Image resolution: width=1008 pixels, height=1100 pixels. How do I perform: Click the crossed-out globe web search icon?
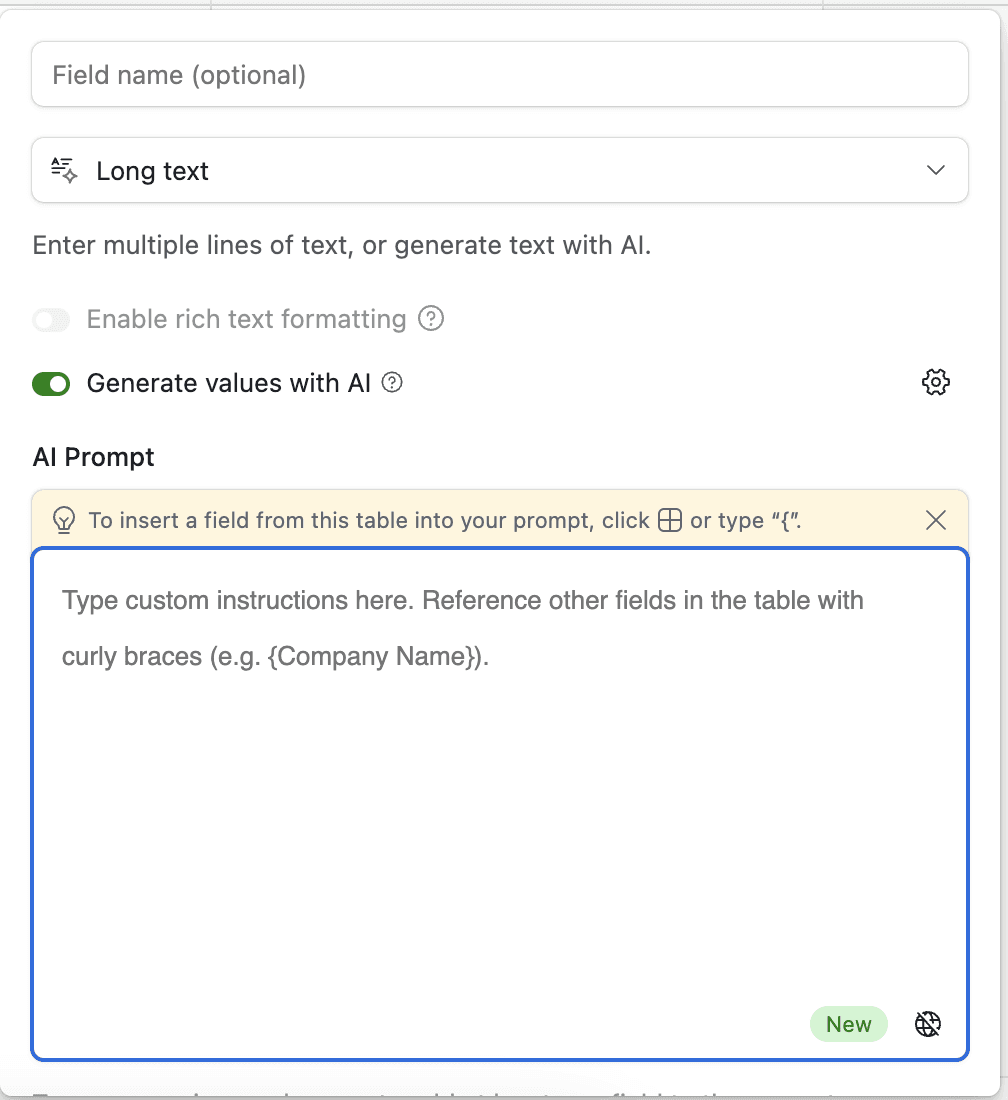point(927,1024)
